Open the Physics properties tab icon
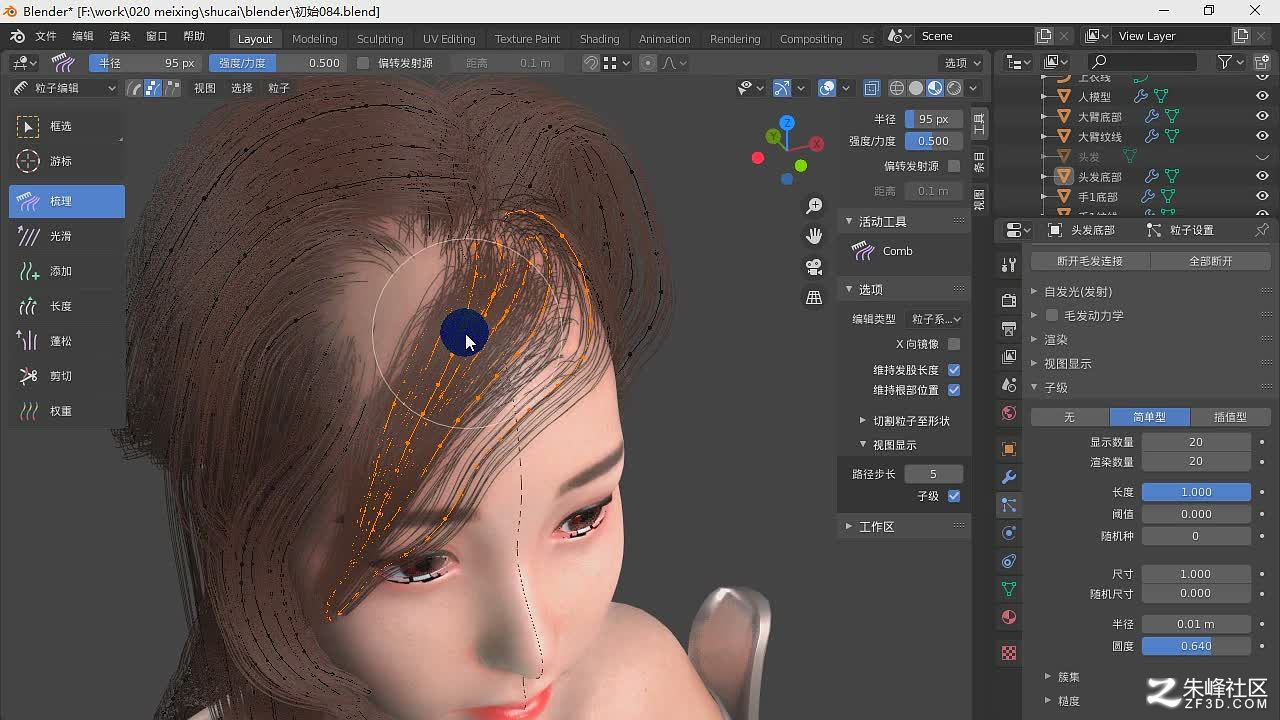 [x=1009, y=533]
